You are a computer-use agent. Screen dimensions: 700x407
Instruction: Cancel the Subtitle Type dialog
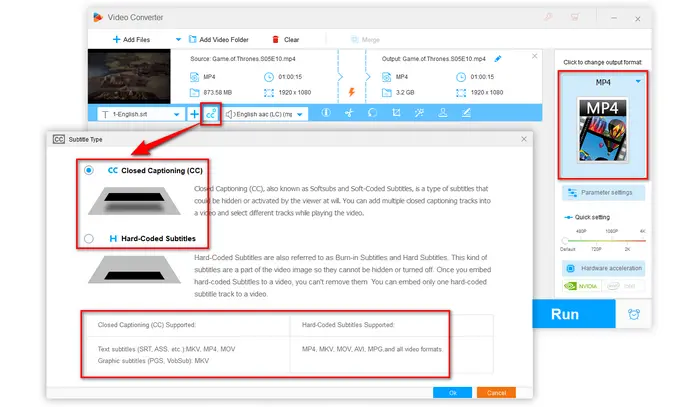[496, 393]
